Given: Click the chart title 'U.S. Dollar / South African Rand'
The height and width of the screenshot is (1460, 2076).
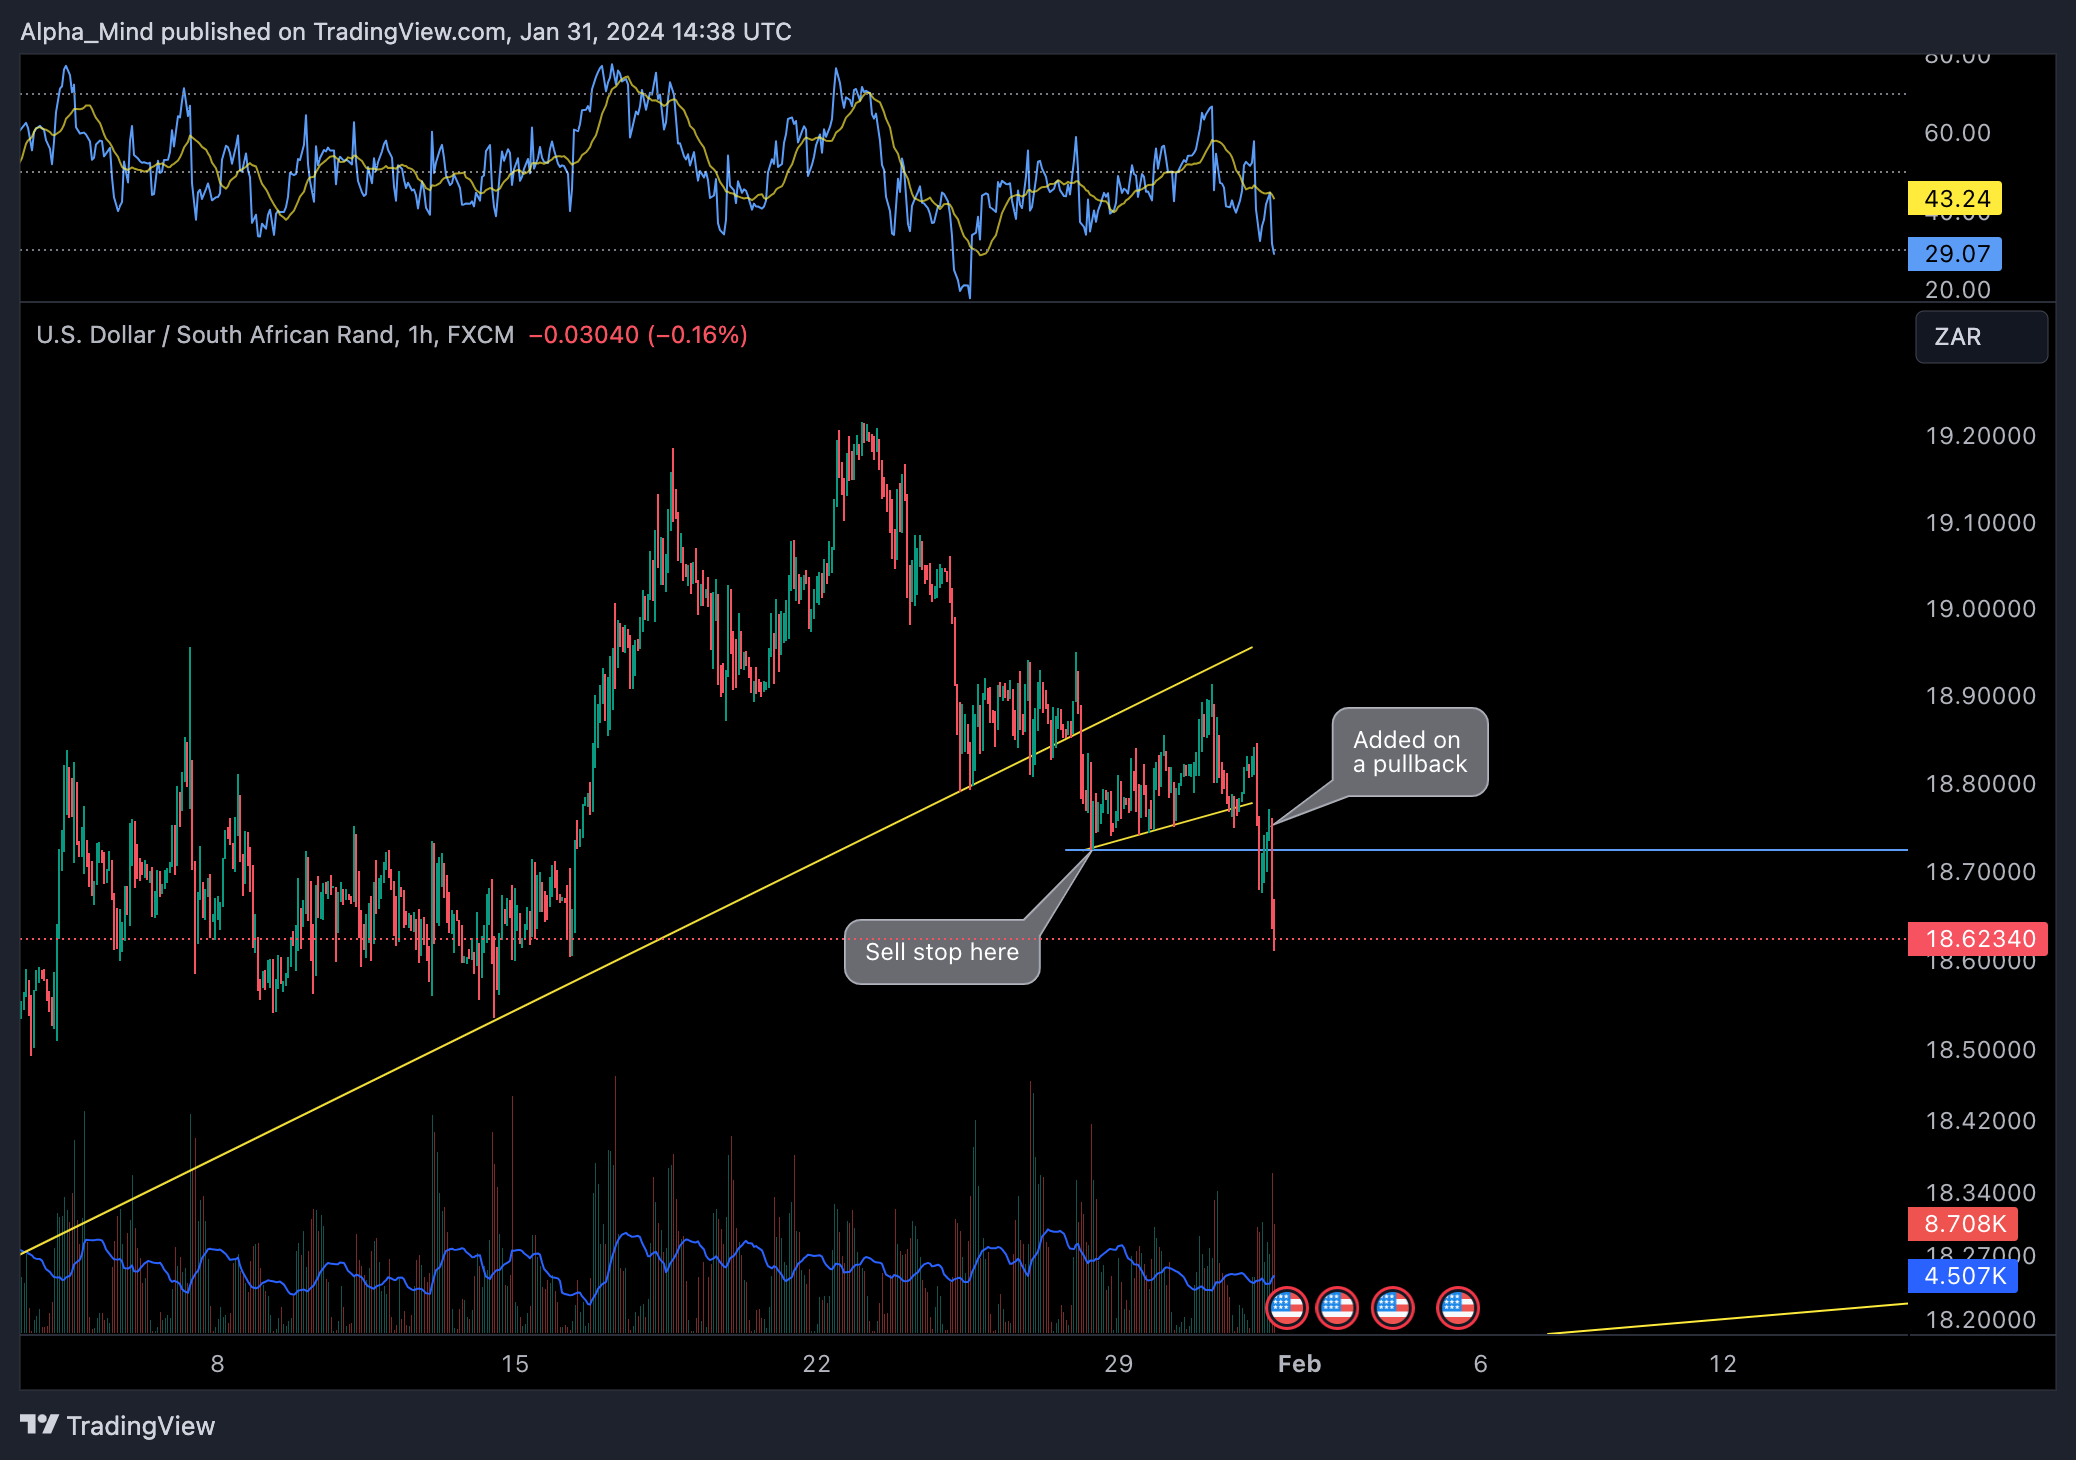Looking at the screenshot, I should [216, 335].
